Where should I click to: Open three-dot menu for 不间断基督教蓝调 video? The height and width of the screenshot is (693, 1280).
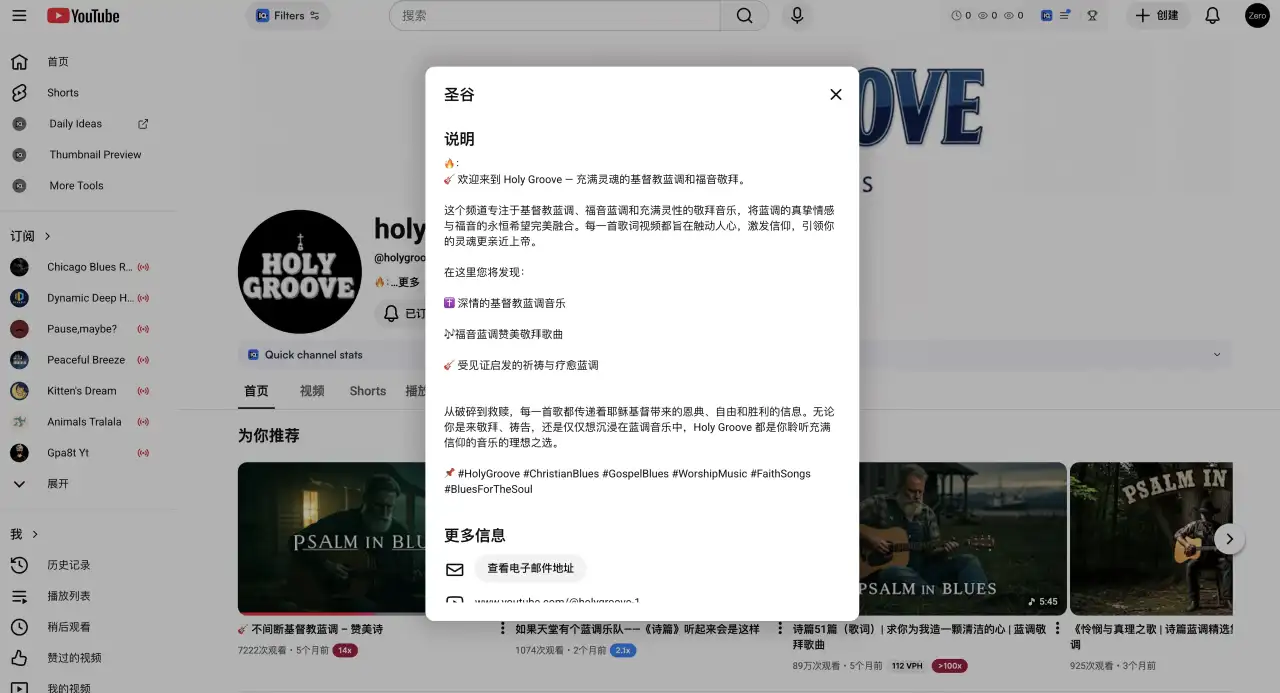tap(503, 629)
